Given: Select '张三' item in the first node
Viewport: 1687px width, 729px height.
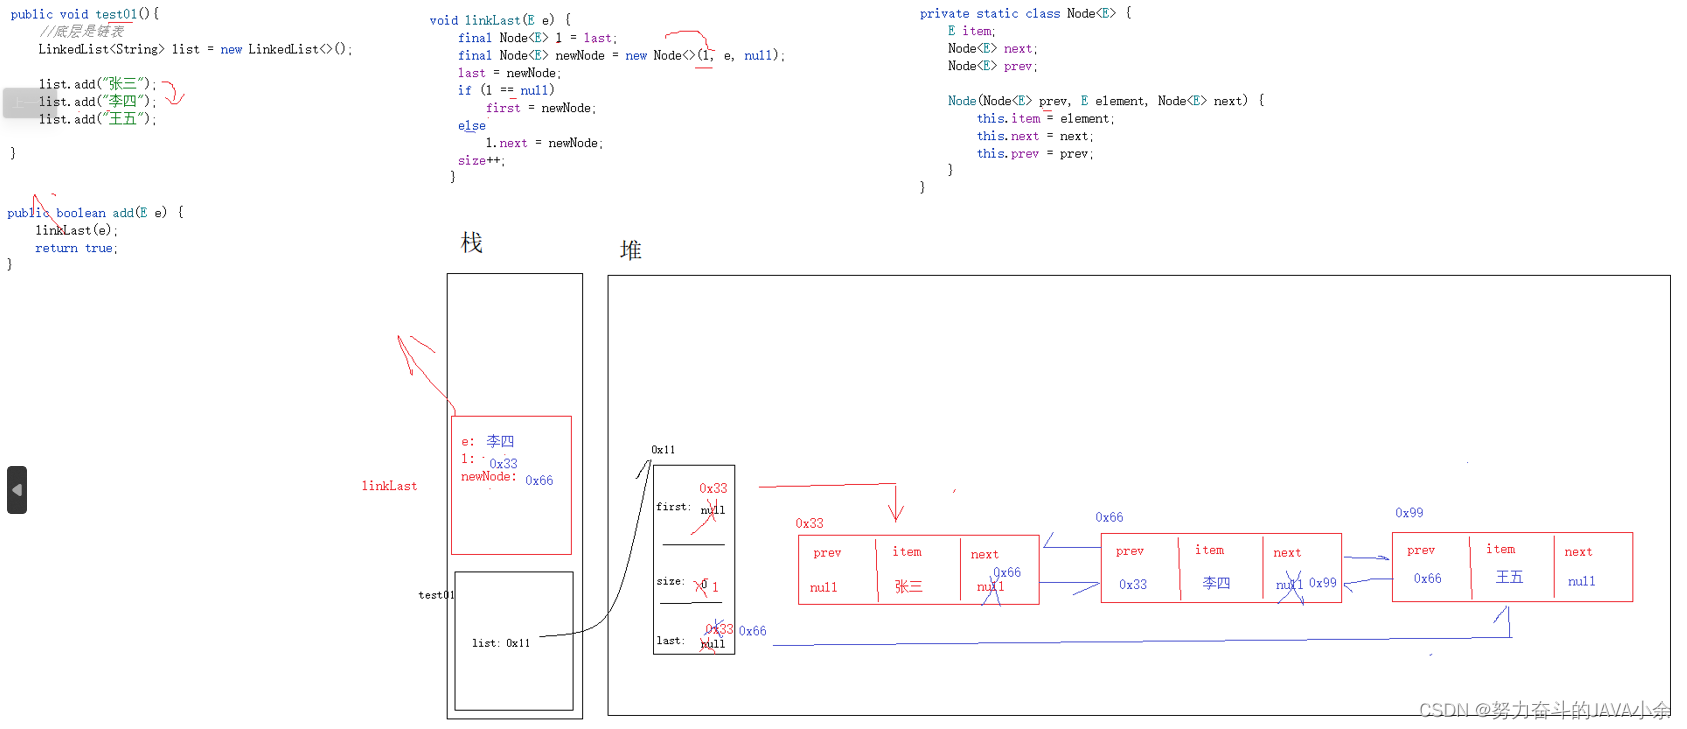Looking at the screenshot, I should (x=908, y=587).
